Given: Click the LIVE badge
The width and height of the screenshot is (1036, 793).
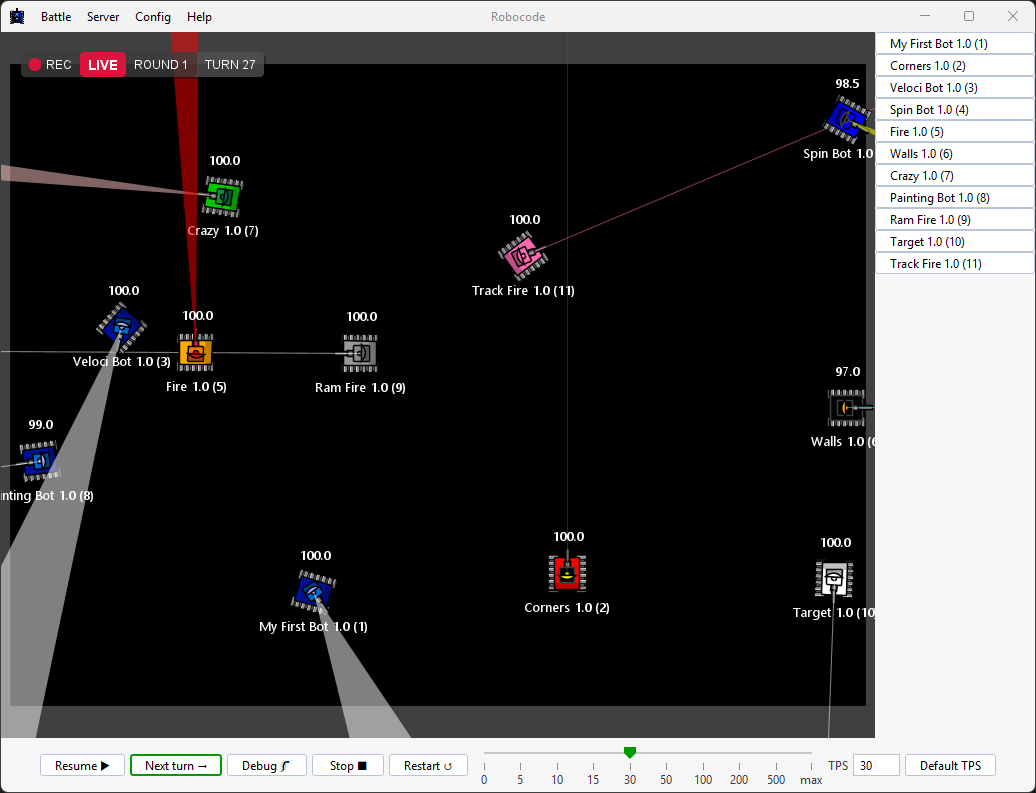Looking at the screenshot, I should click(x=102, y=65).
